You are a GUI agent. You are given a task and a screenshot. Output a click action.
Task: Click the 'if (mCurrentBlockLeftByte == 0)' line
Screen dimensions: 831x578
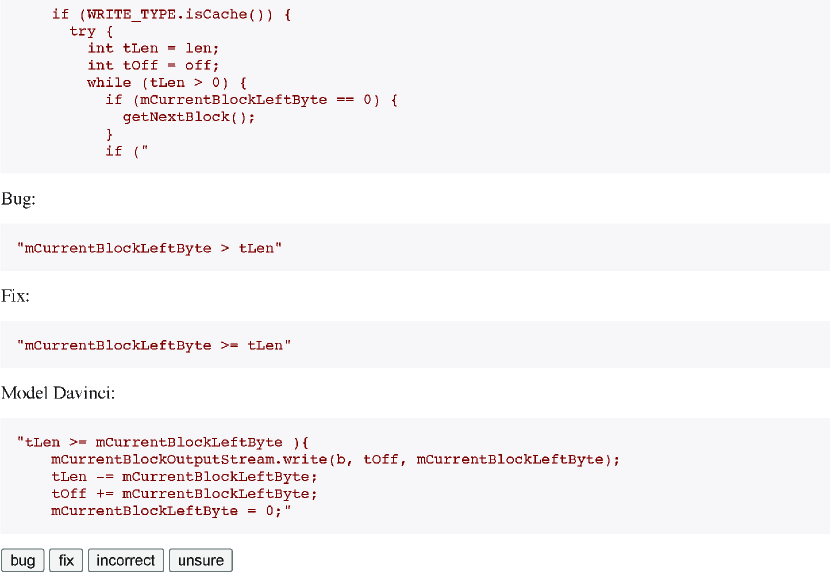click(x=252, y=99)
